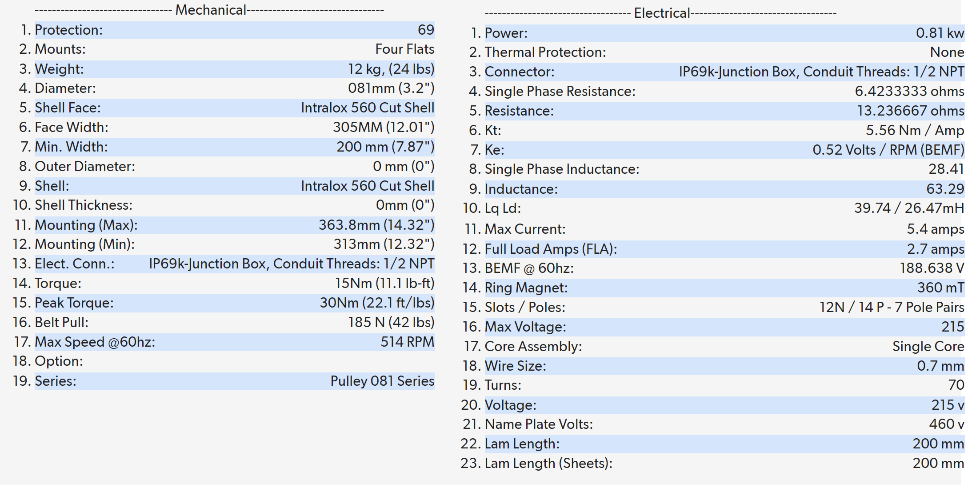Click the Thermal Protection value None
The height and width of the screenshot is (485, 968).
(946, 52)
